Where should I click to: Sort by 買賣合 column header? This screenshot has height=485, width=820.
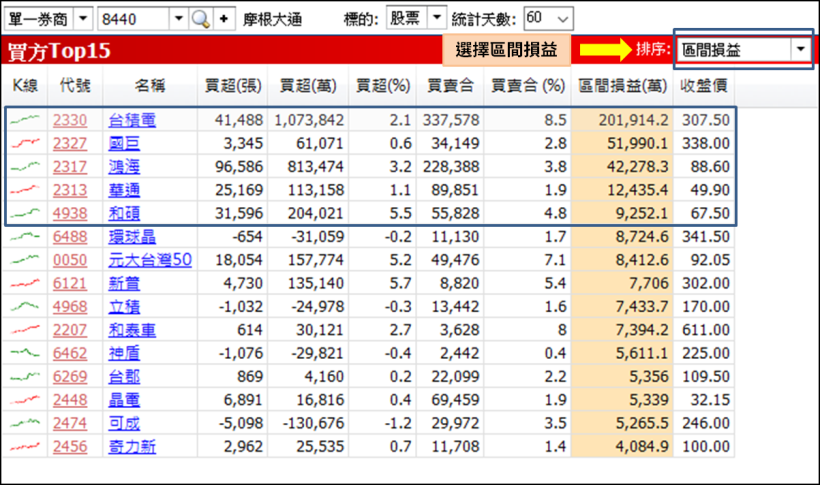(x=450, y=86)
